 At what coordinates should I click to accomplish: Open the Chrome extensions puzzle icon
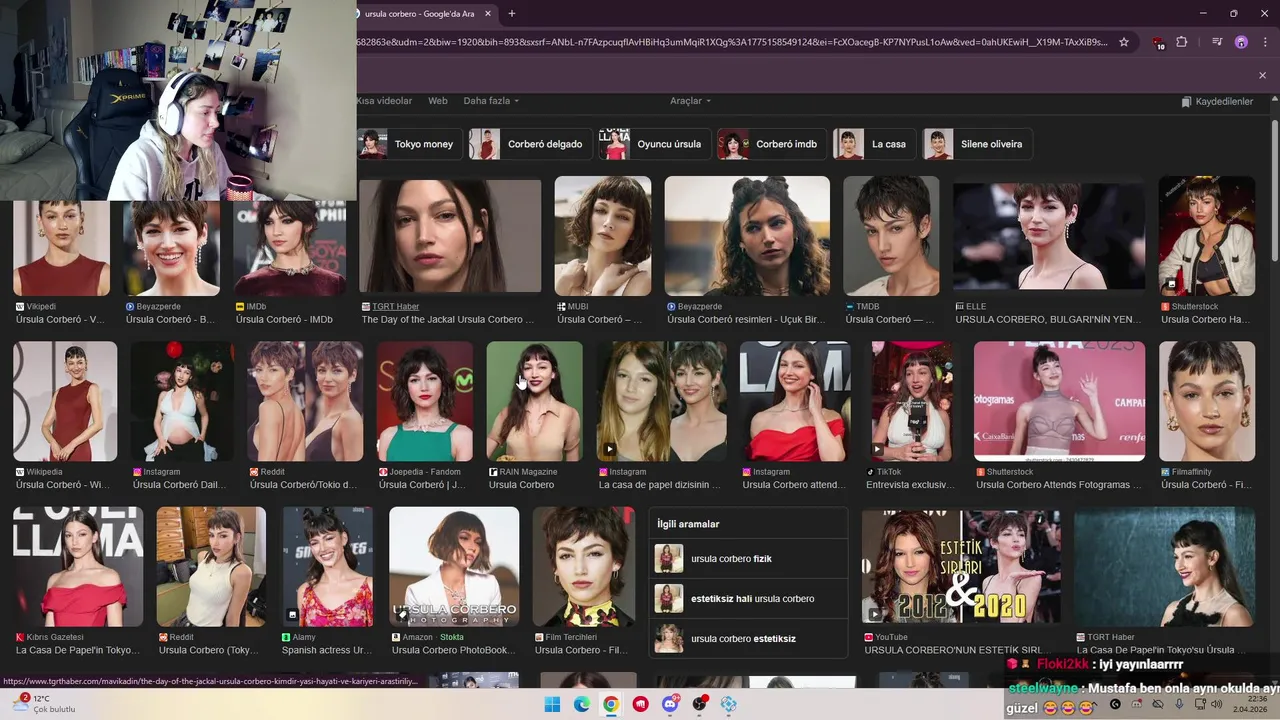1182,42
